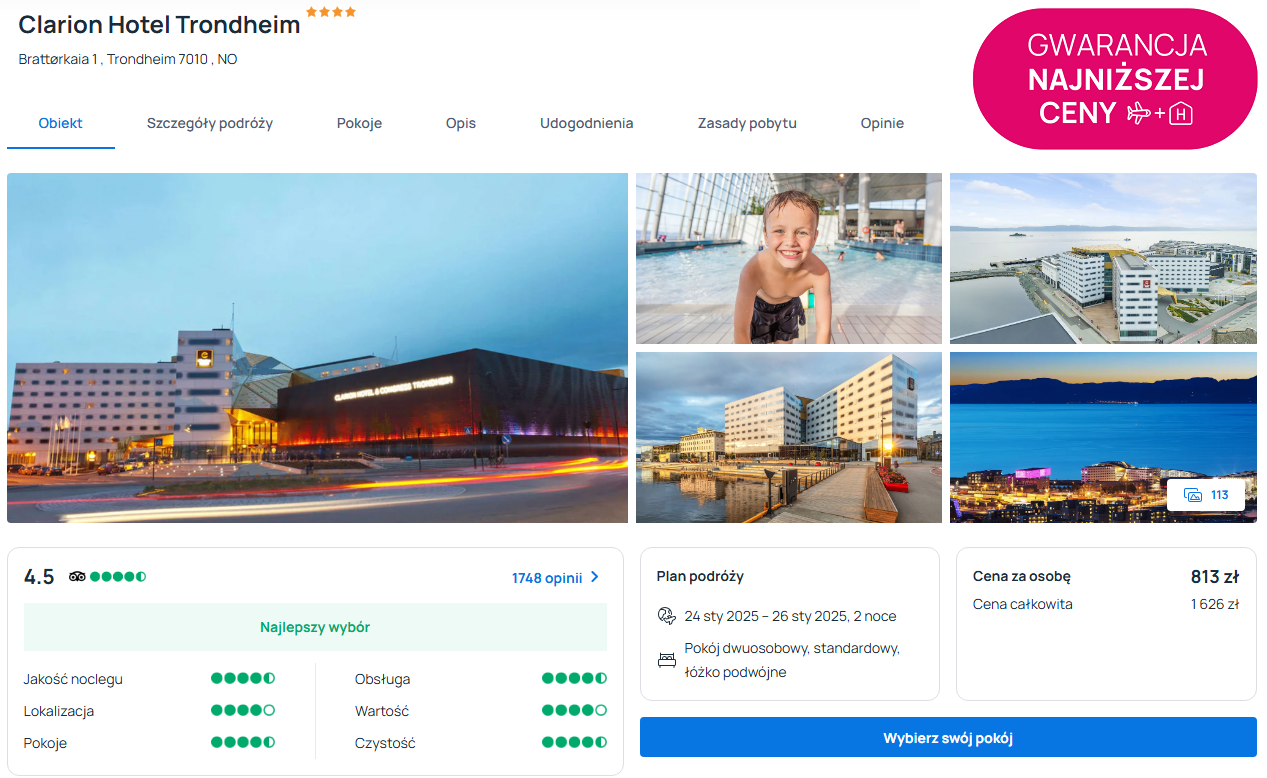1267x778 pixels.
Task: View the boy in swimming pool photo
Action: pyautogui.click(x=788, y=258)
